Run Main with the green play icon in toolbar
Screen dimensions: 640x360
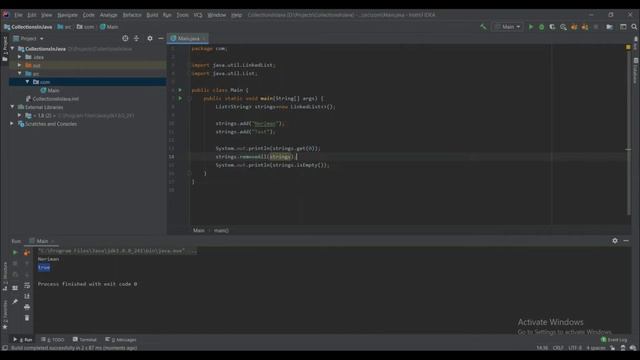[x=531, y=27]
